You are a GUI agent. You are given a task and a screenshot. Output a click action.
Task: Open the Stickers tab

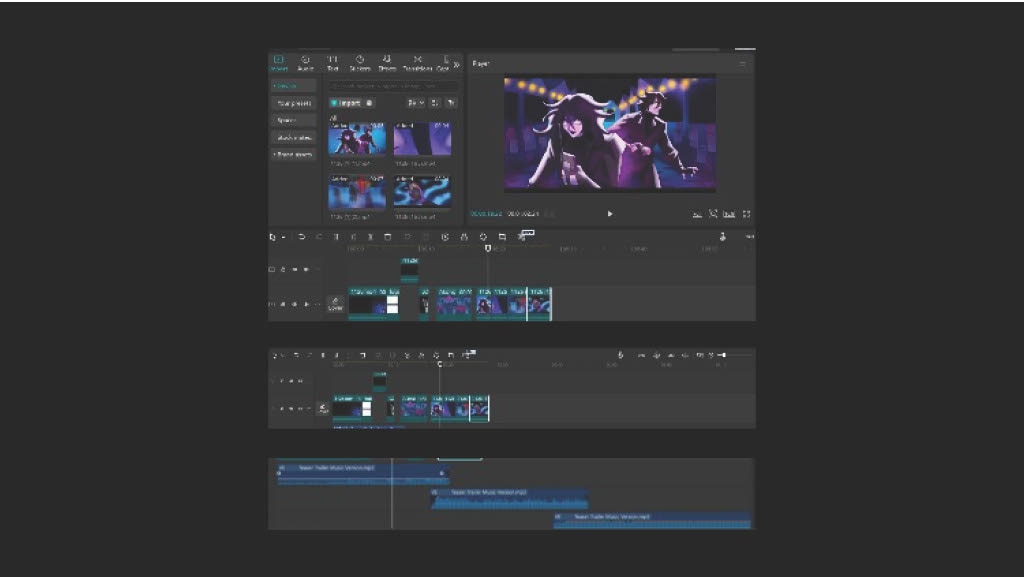360,63
